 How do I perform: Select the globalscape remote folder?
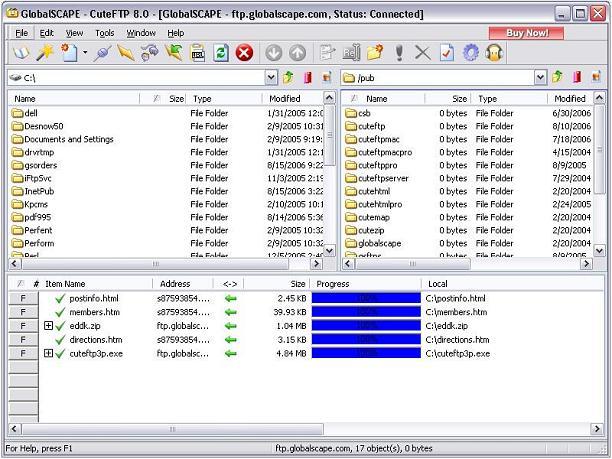(x=373, y=243)
